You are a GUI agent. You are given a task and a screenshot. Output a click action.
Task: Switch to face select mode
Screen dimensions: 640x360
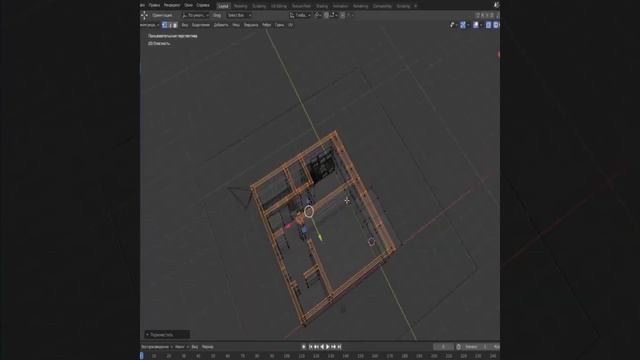pos(175,25)
